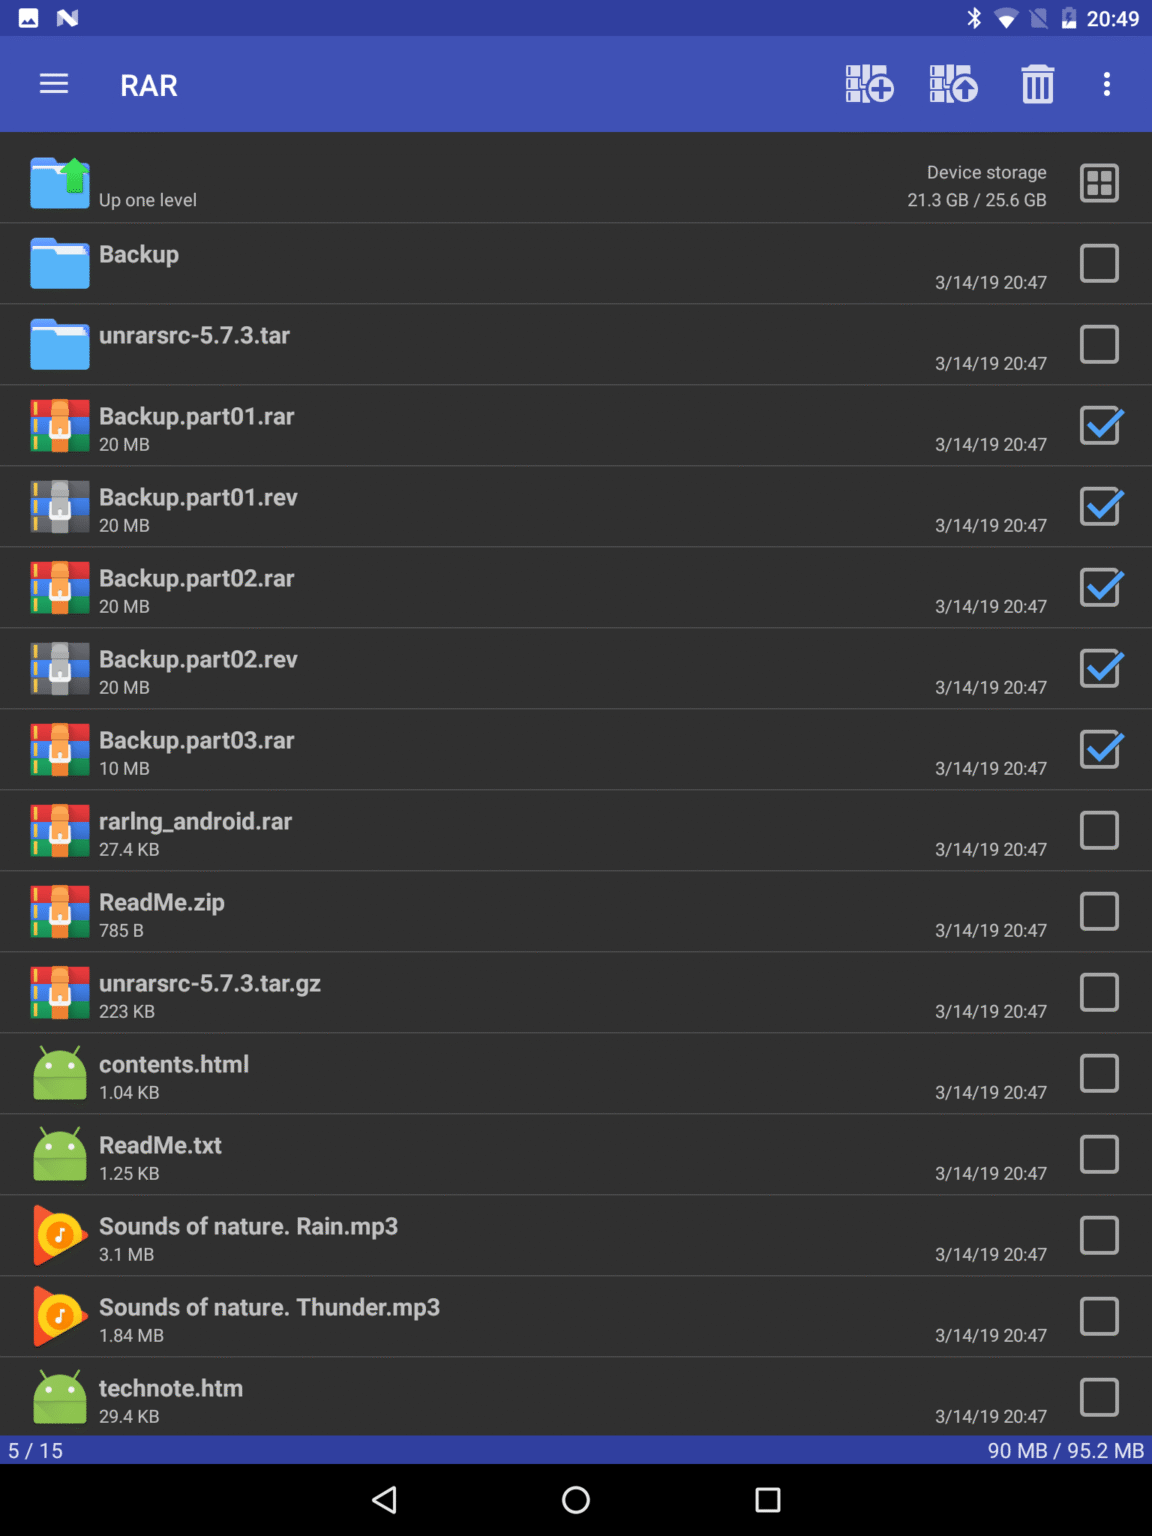Viewport: 1152px width, 1536px height.
Task: Tap the music icon for Sounds of nature. Rain.mp3
Action: [59, 1235]
